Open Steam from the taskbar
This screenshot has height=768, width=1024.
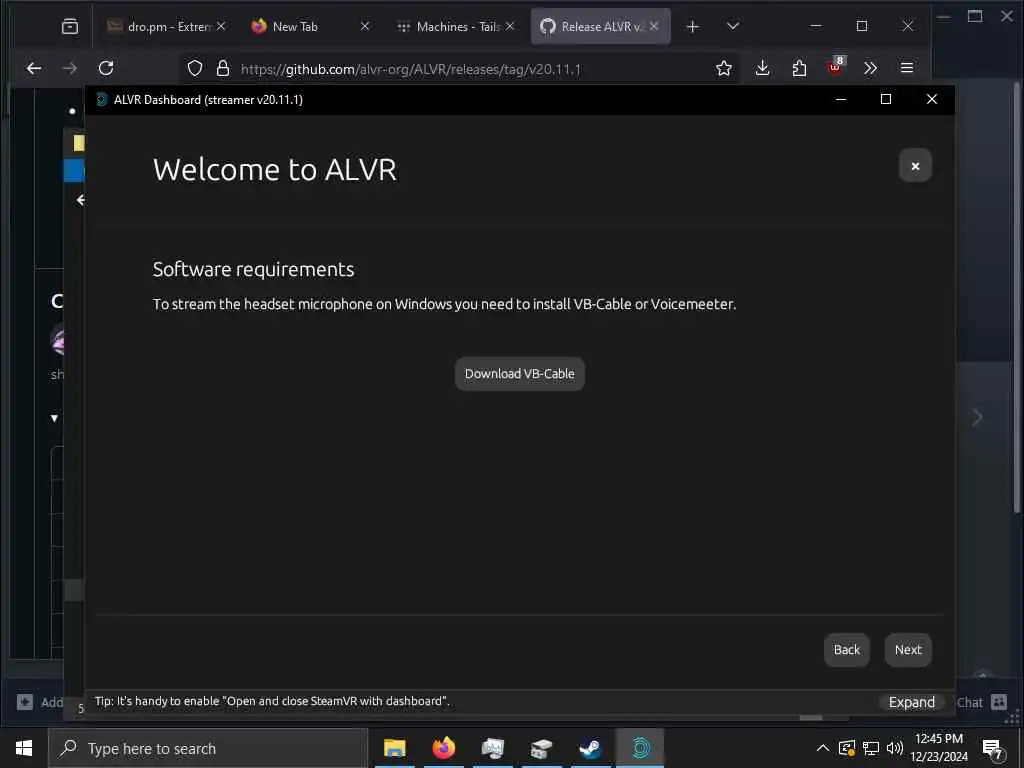tap(590, 748)
